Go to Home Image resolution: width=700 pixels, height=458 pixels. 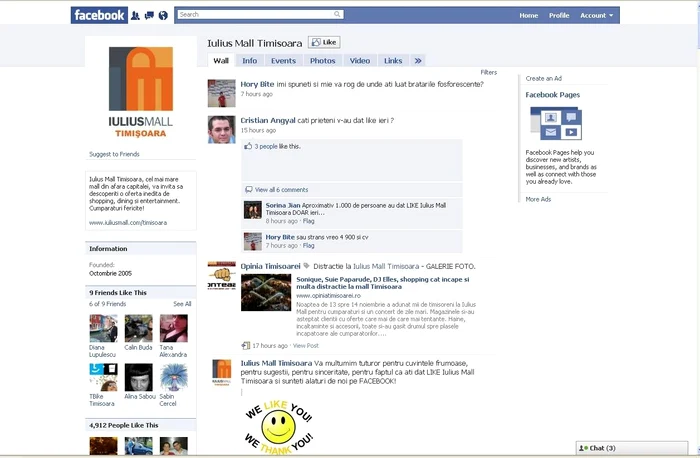click(529, 15)
